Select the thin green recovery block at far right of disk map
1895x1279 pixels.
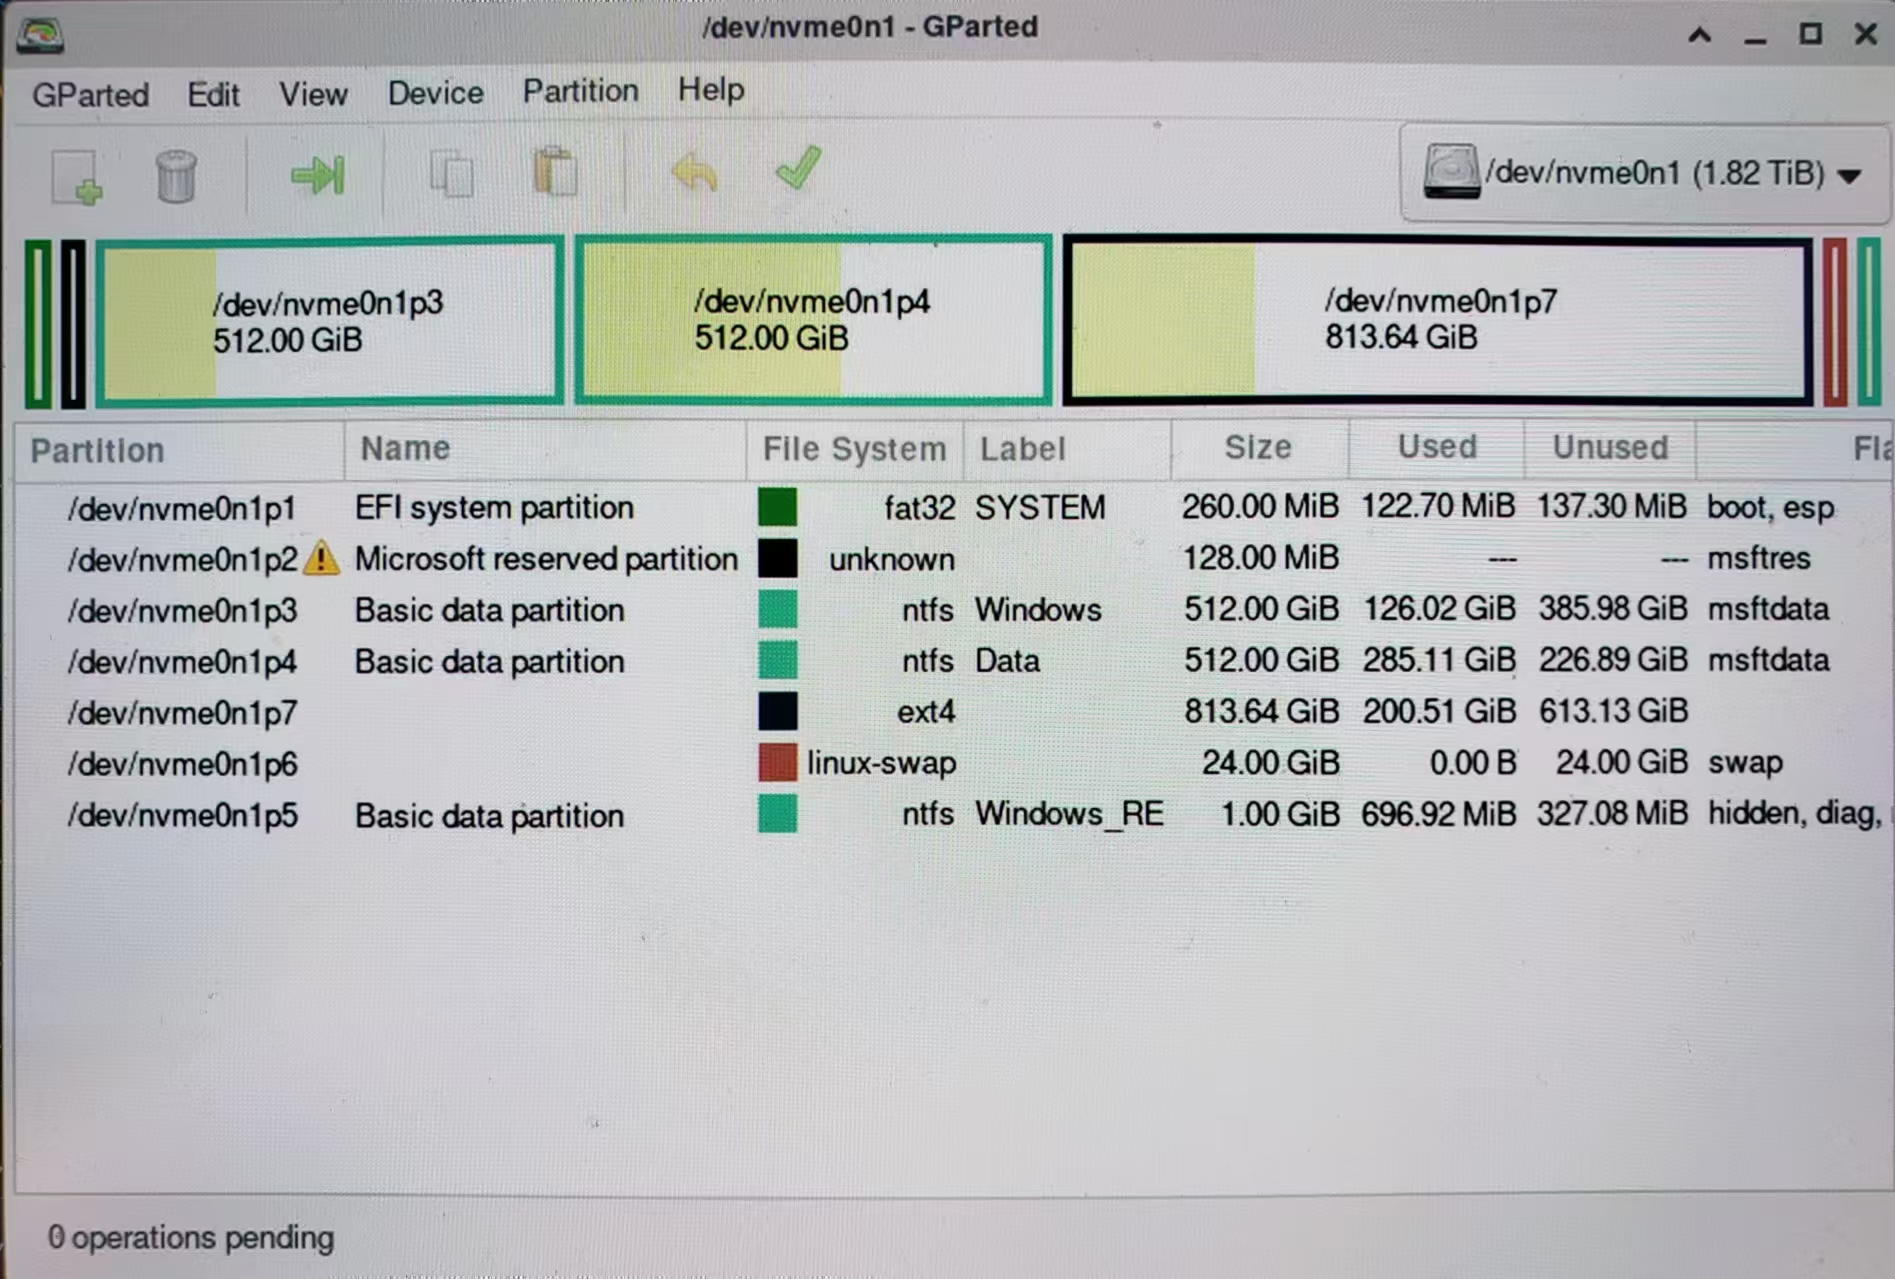pos(1868,322)
